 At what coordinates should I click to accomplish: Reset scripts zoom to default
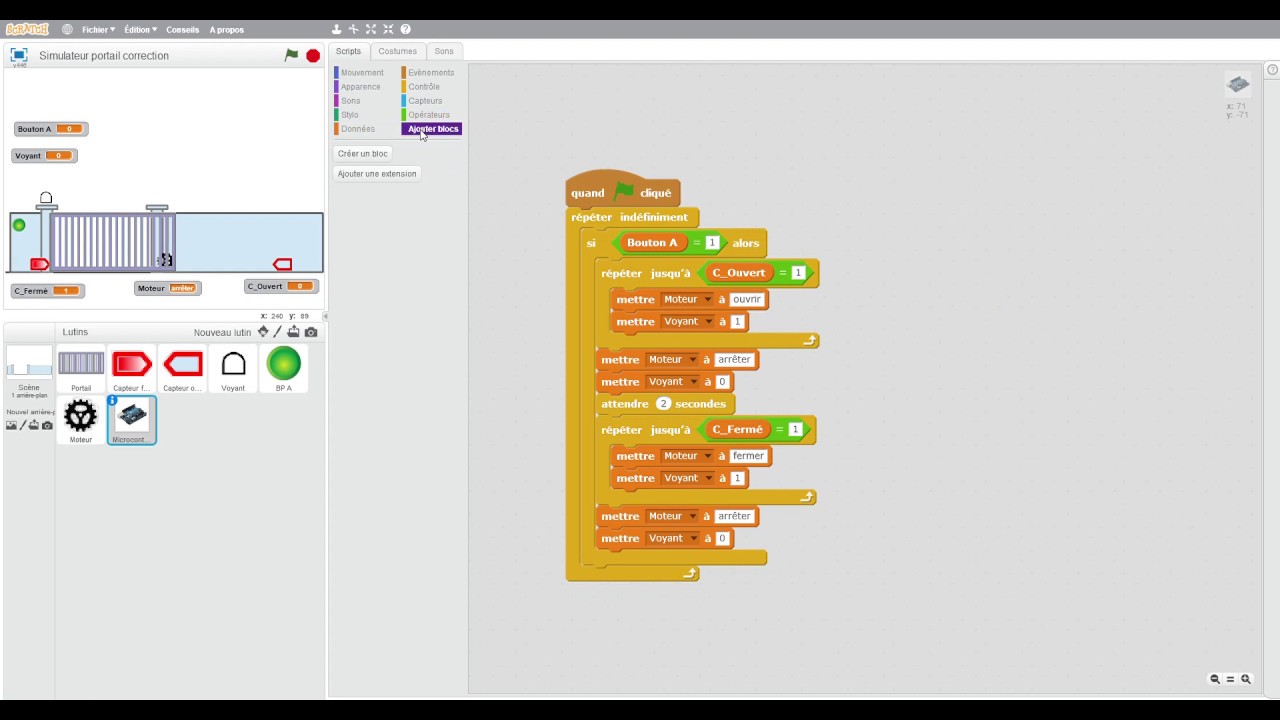1231,679
